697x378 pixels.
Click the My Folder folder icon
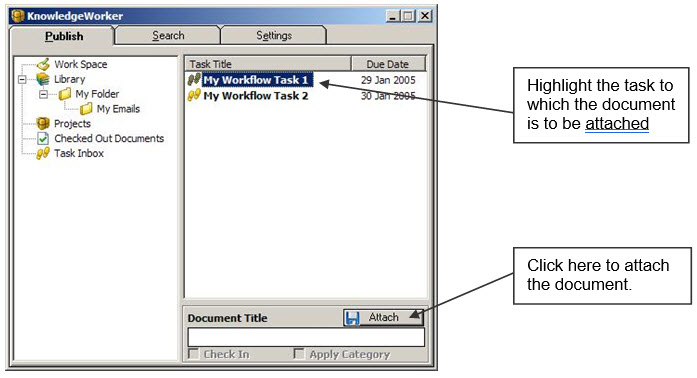coord(65,94)
